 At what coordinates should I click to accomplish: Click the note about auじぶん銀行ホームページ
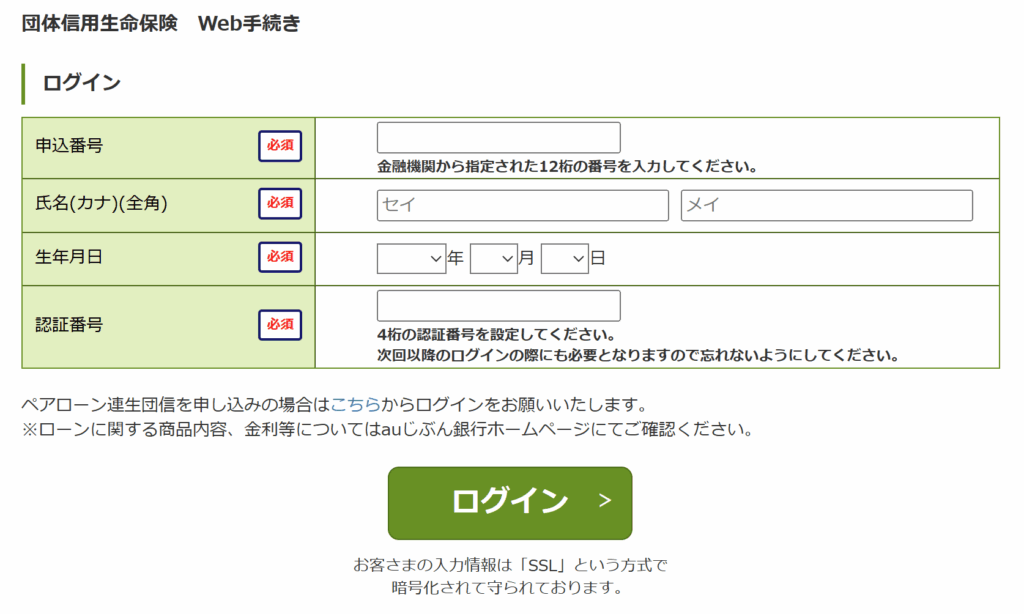(387, 430)
